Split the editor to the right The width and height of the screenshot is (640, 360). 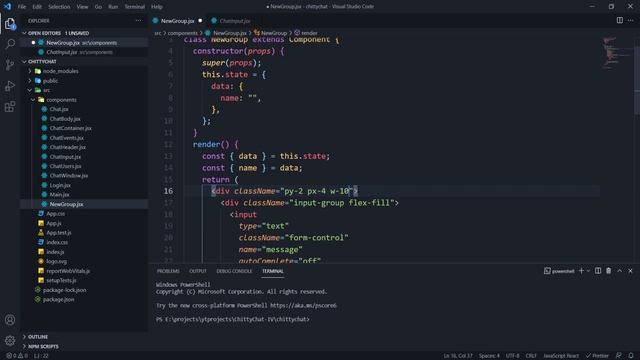coord(620,20)
